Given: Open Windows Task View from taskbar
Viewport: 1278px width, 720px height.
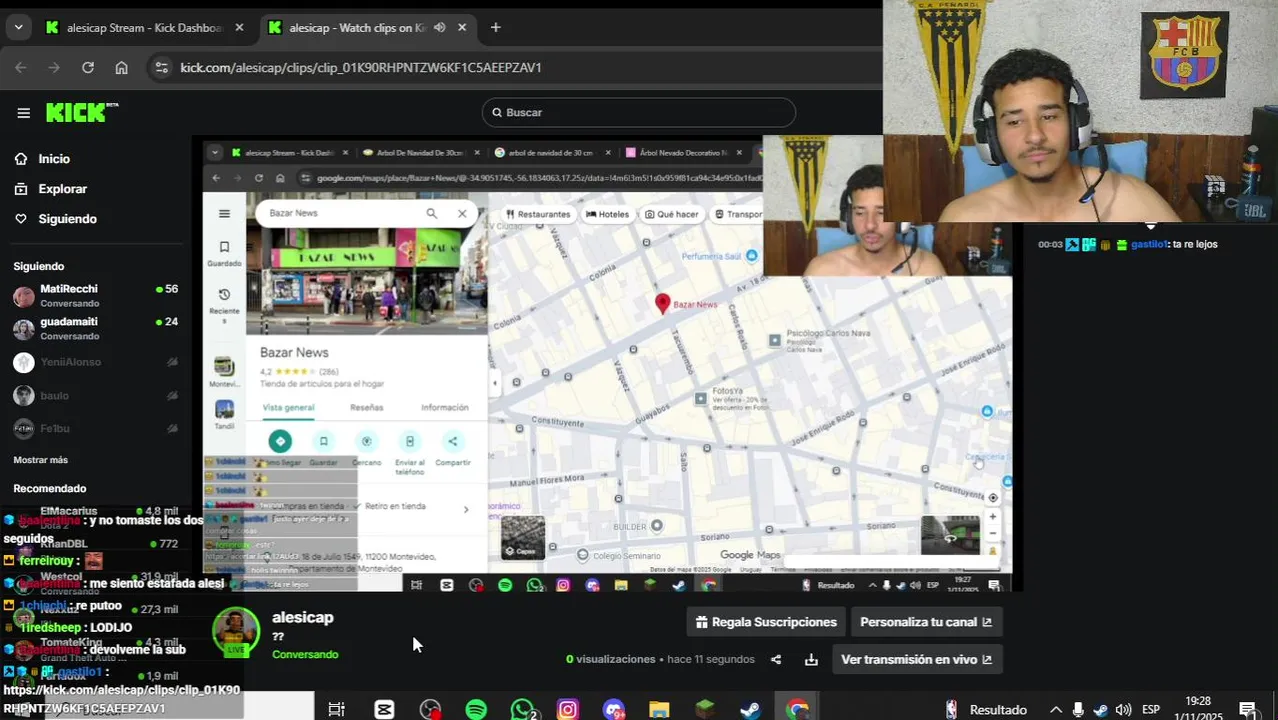Looking at the screenshot, I should click(x=336, y=709).
